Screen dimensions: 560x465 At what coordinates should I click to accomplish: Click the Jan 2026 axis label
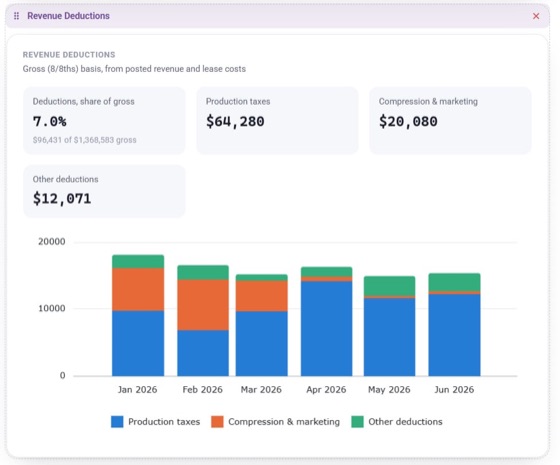pyautogui.click(x=138, y=390)
